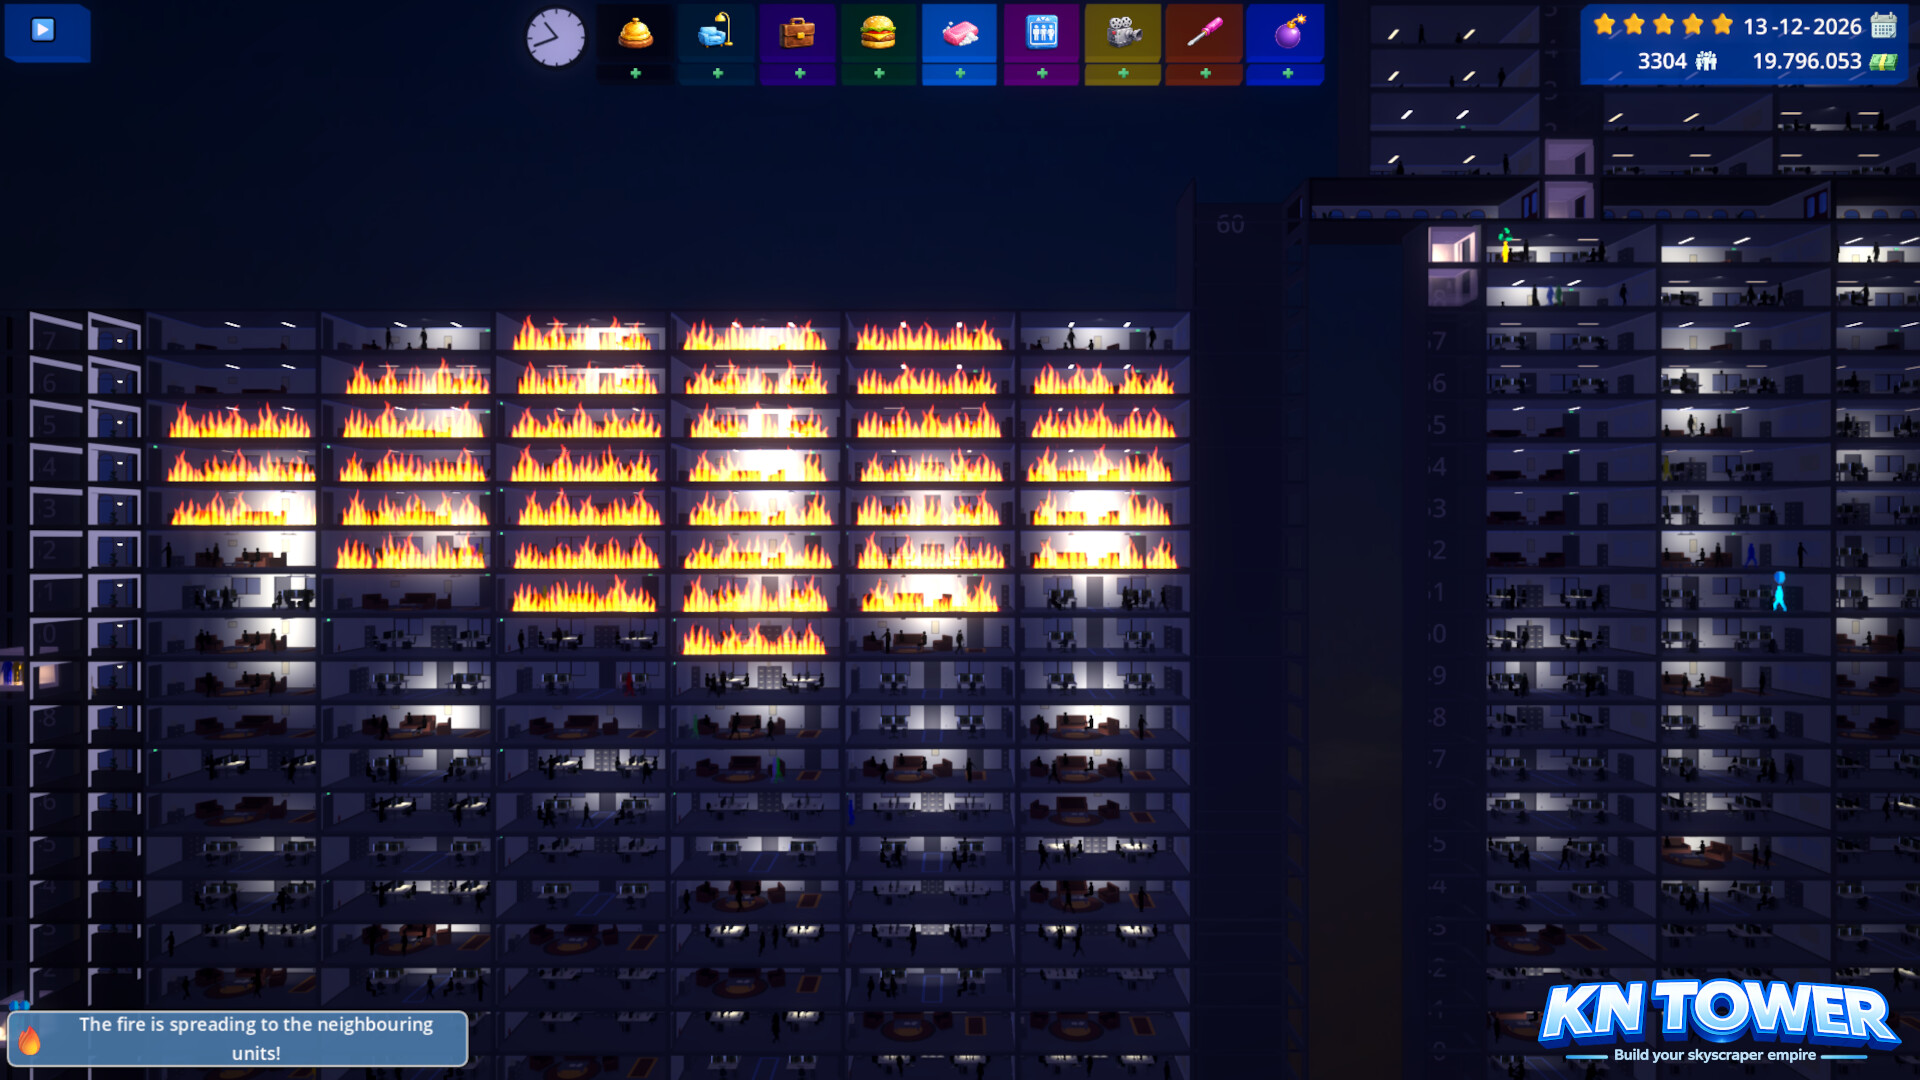Open the elevator transport category

pyautogui.click(x=1042, y=33)
